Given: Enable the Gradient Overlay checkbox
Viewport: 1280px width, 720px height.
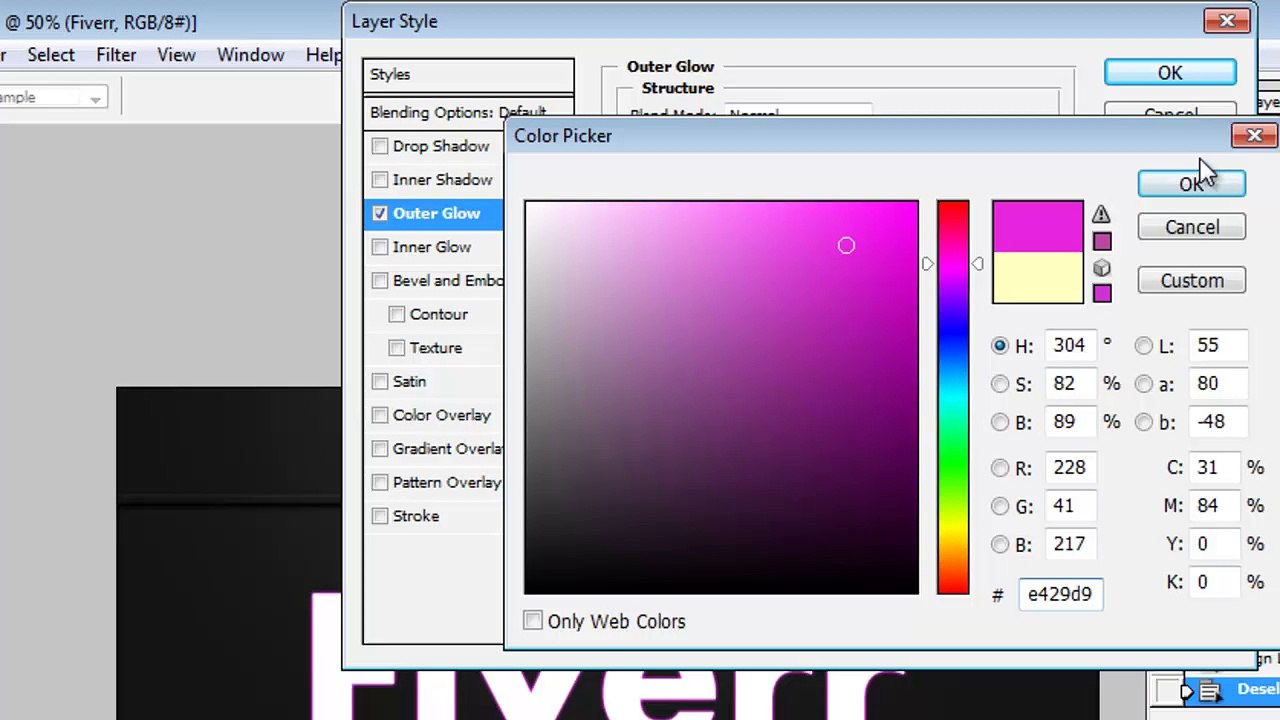Looking at the screenshot, I should click(380, 449).
